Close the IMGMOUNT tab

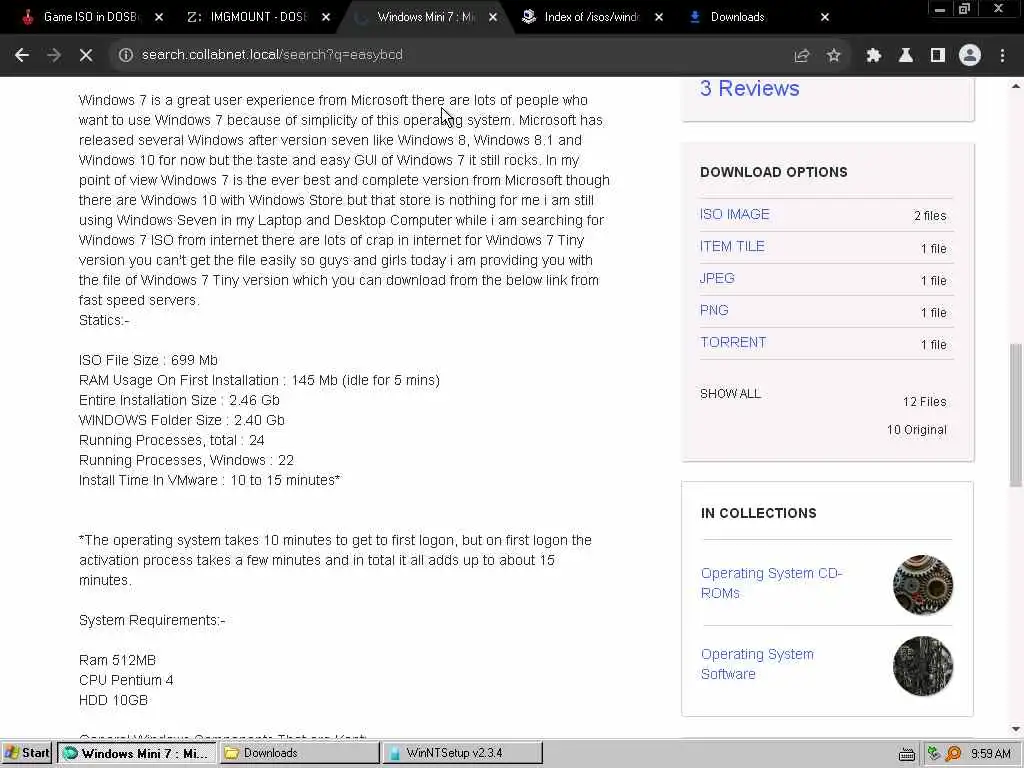tap(326, 17)
